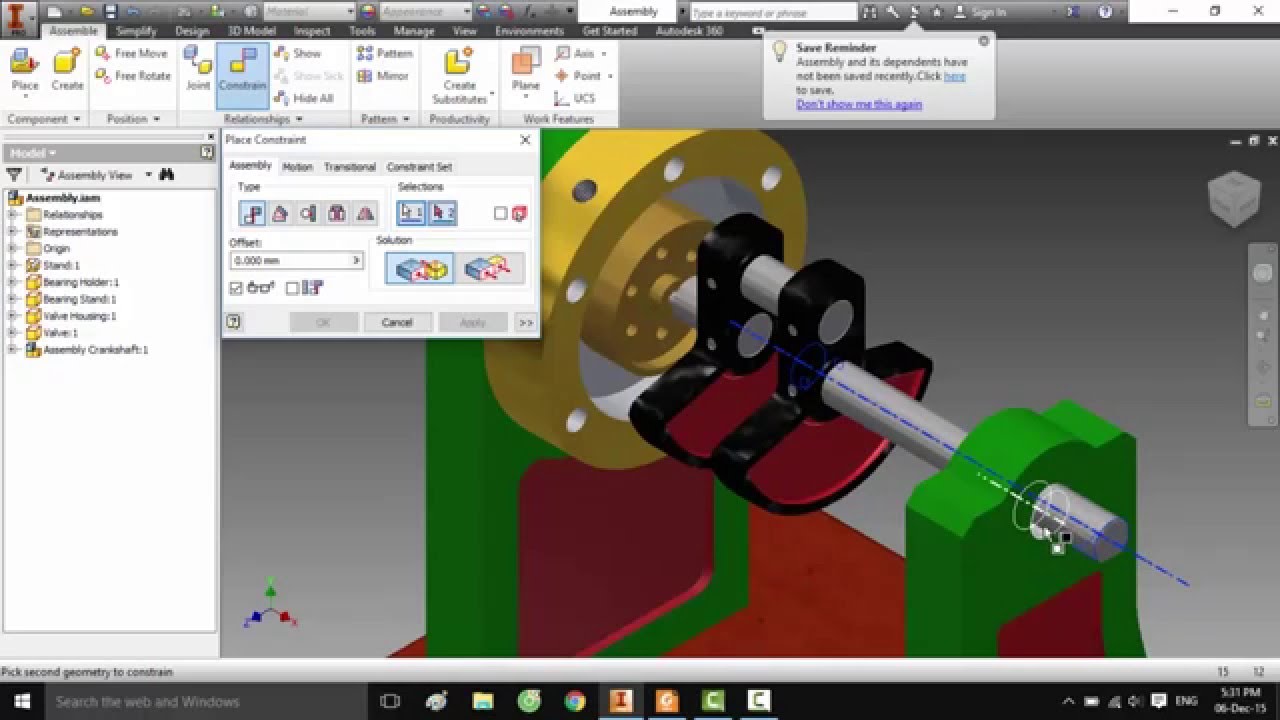Viewport: 1280px width, 720px height.
Task: Click the keyword search box
Action: [773, 12]
